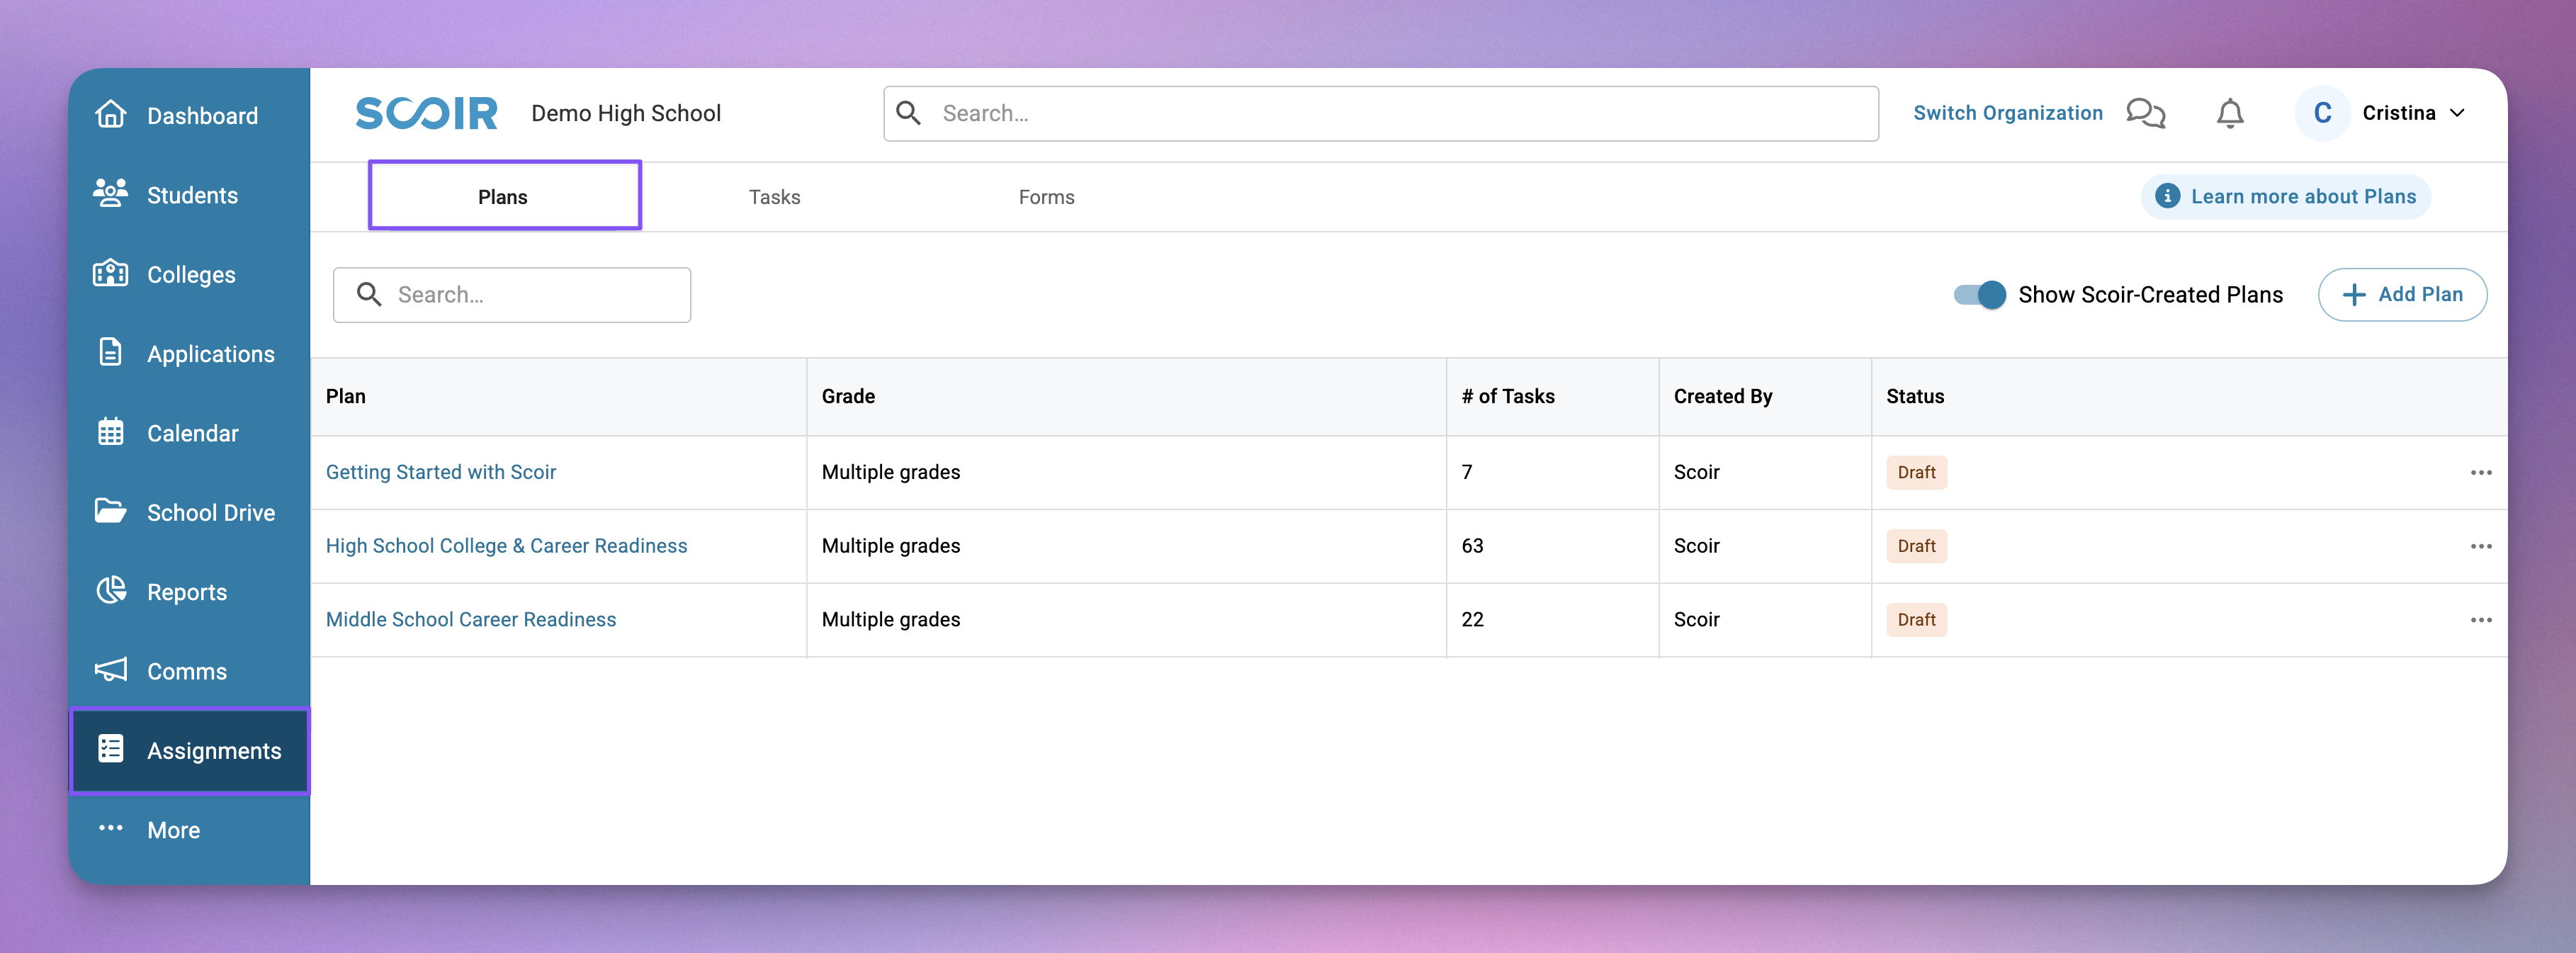Open High School College & Career Readiness plan
This screenshot has height=953, width=2576.
[506, 546]
